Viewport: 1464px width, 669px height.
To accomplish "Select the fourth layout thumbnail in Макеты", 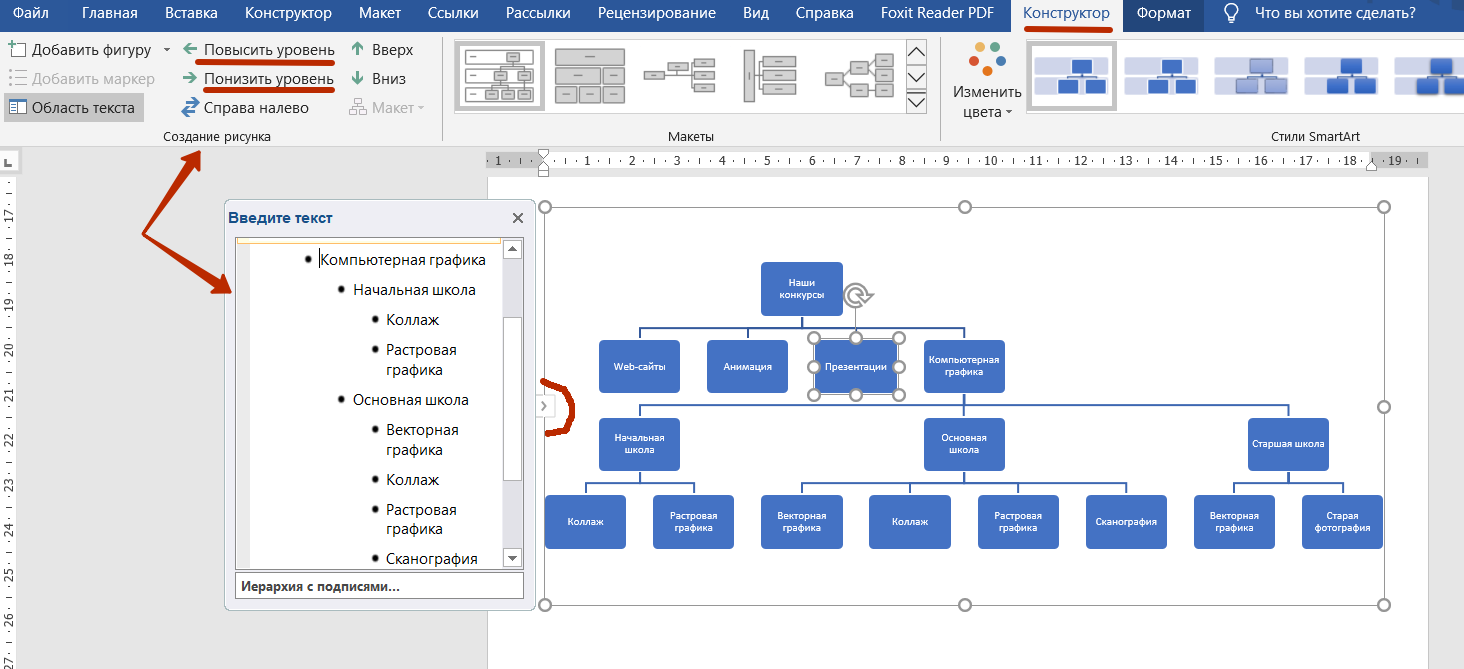I will tap(770, 75).
